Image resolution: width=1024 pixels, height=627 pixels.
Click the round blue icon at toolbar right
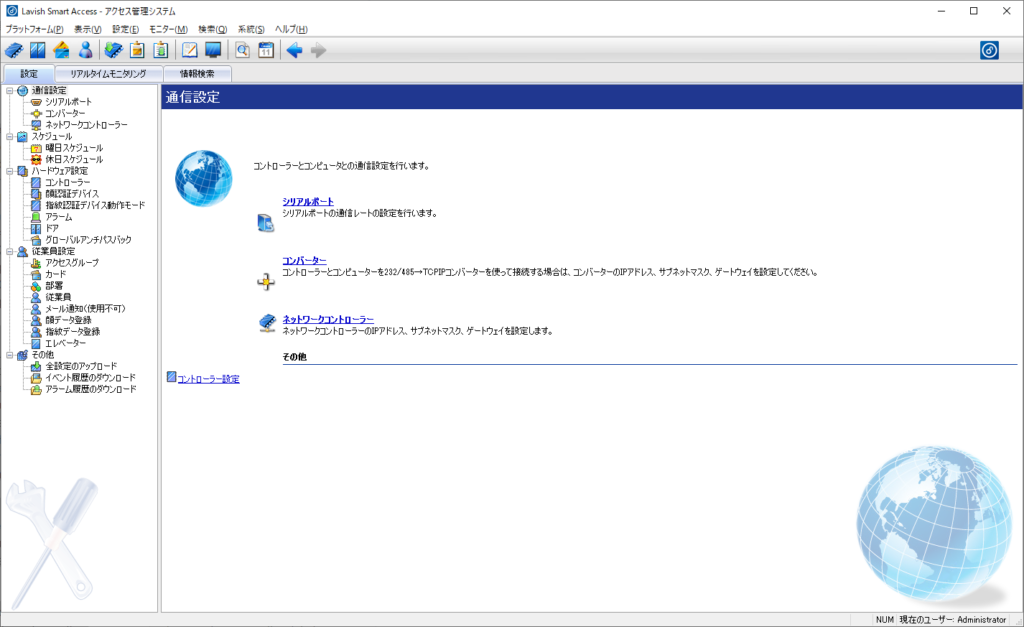pyautogui.click(x=988, y=50)
